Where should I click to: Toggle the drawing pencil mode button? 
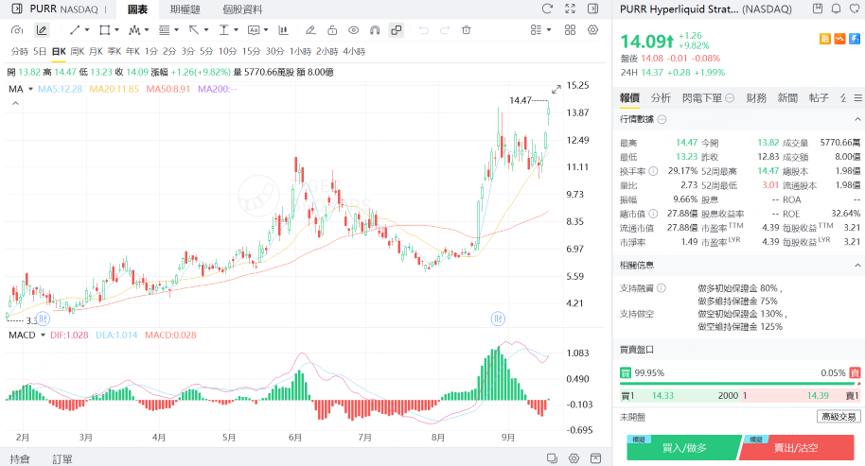pyautogui.click(x=41, y=30)
